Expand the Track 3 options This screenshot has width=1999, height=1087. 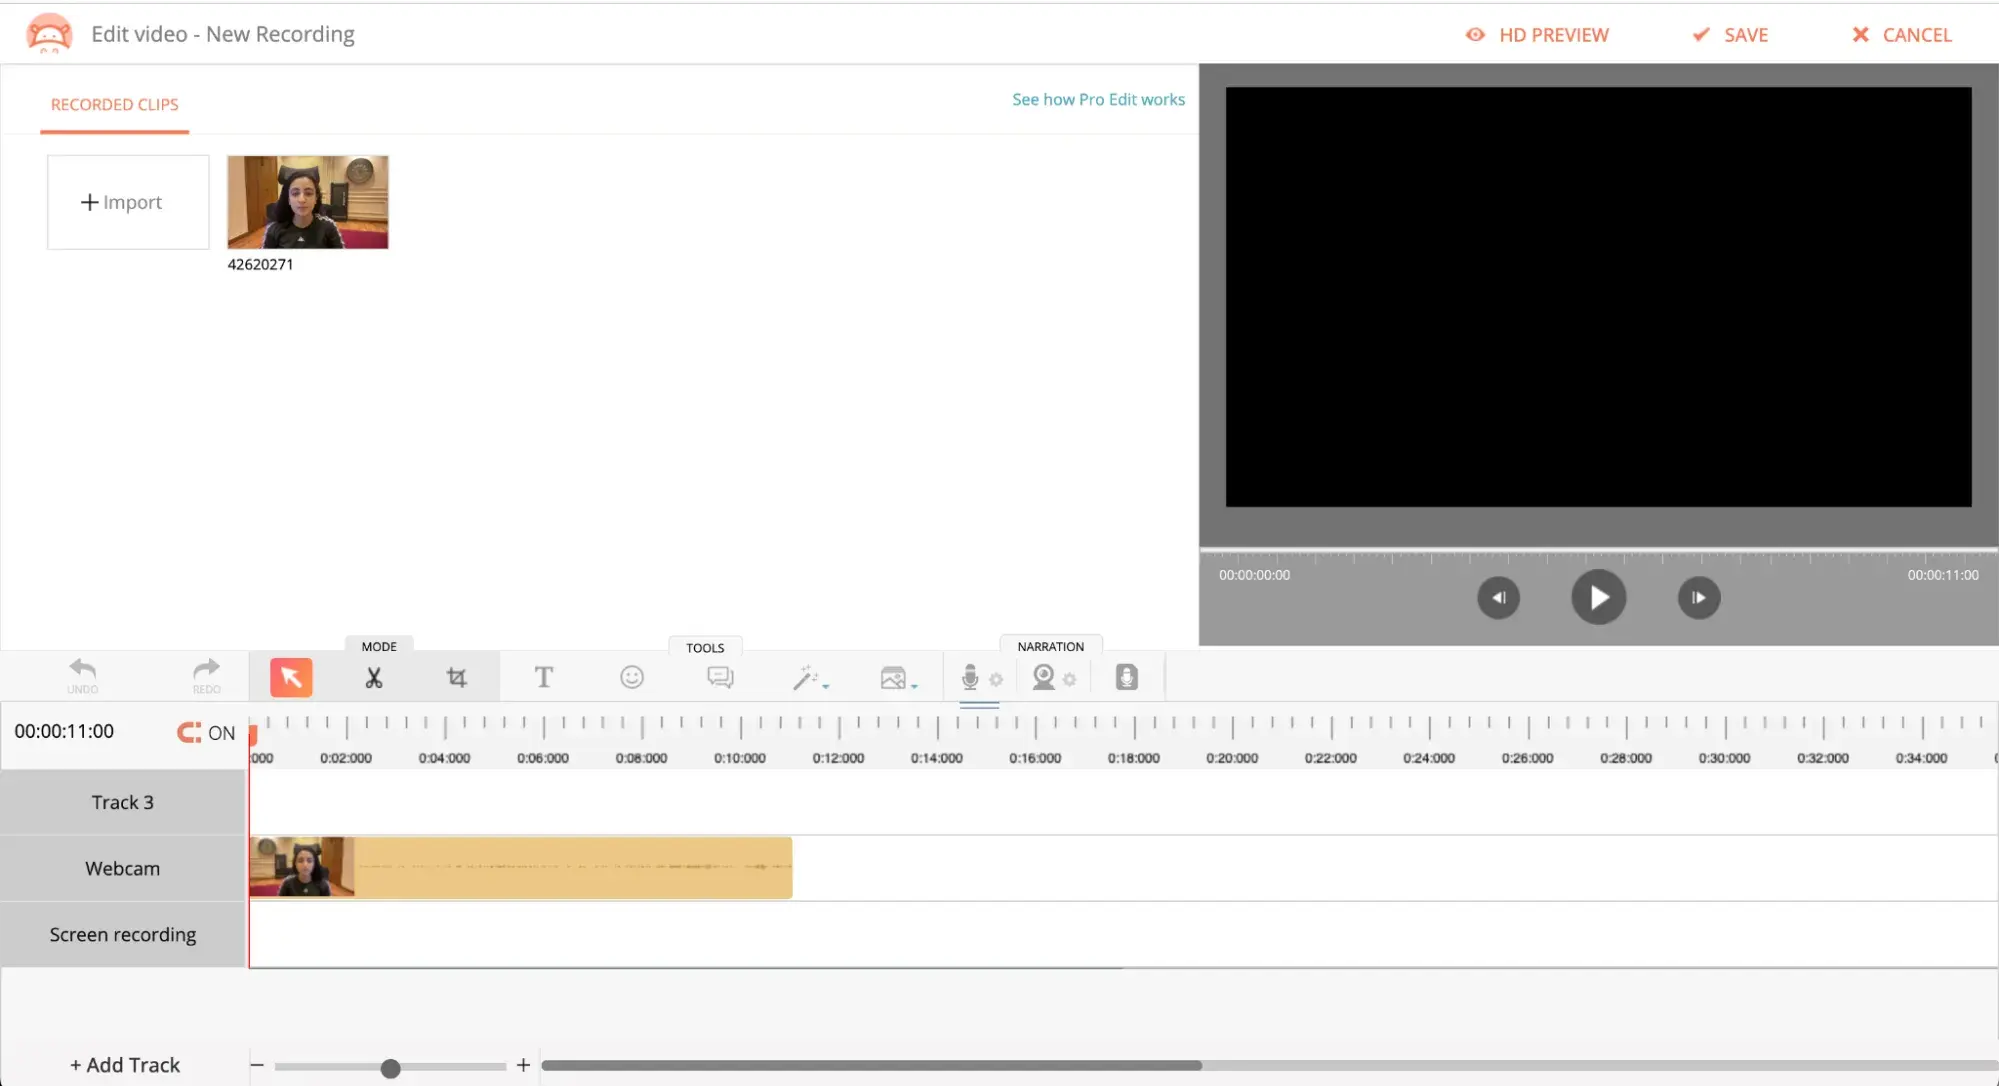tap(122, 802)
